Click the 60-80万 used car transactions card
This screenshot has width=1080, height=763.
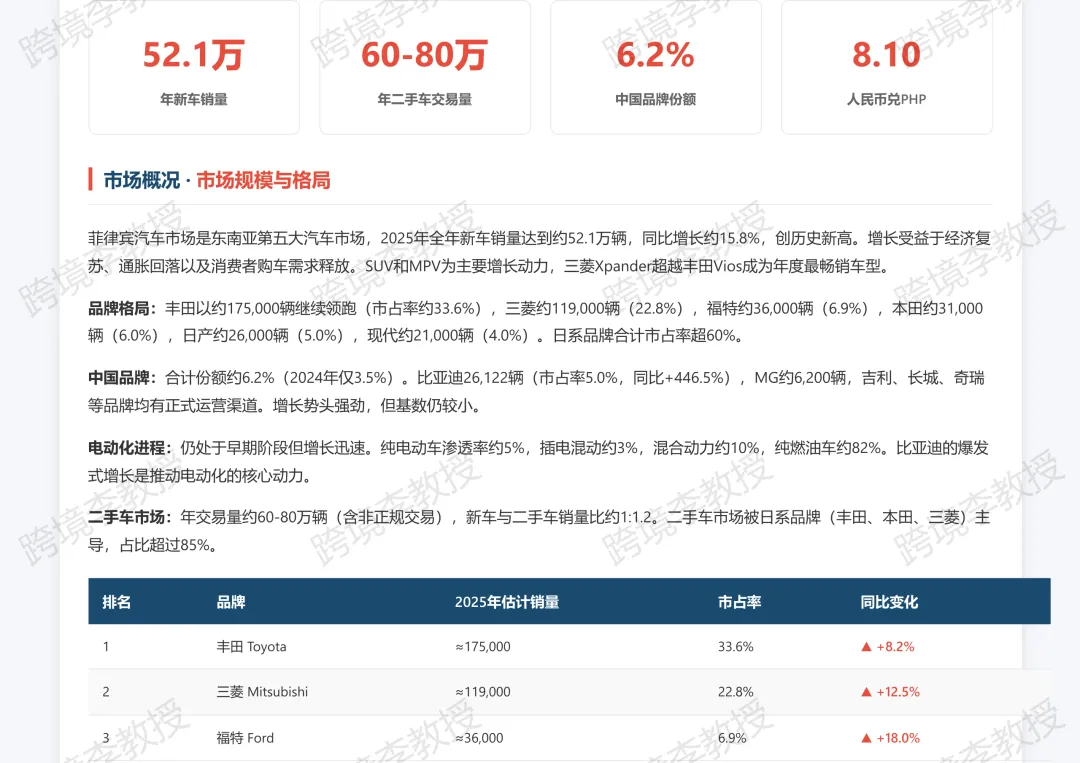tap(425, 67)
